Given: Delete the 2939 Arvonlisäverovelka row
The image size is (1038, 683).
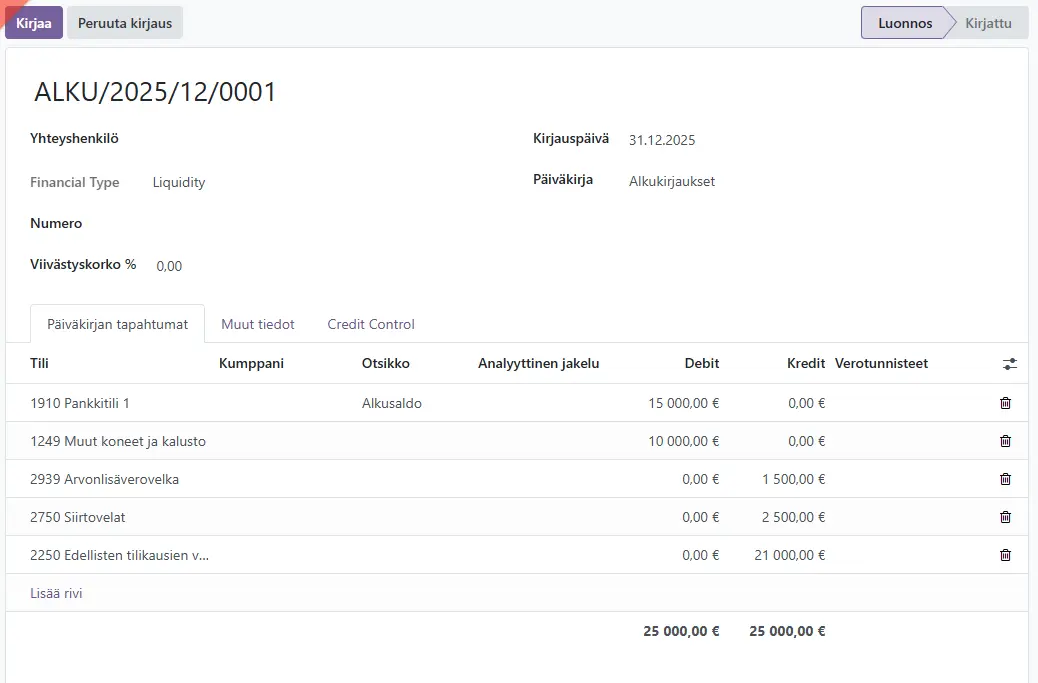Looking at the screenshot, I should point(1005,479).
